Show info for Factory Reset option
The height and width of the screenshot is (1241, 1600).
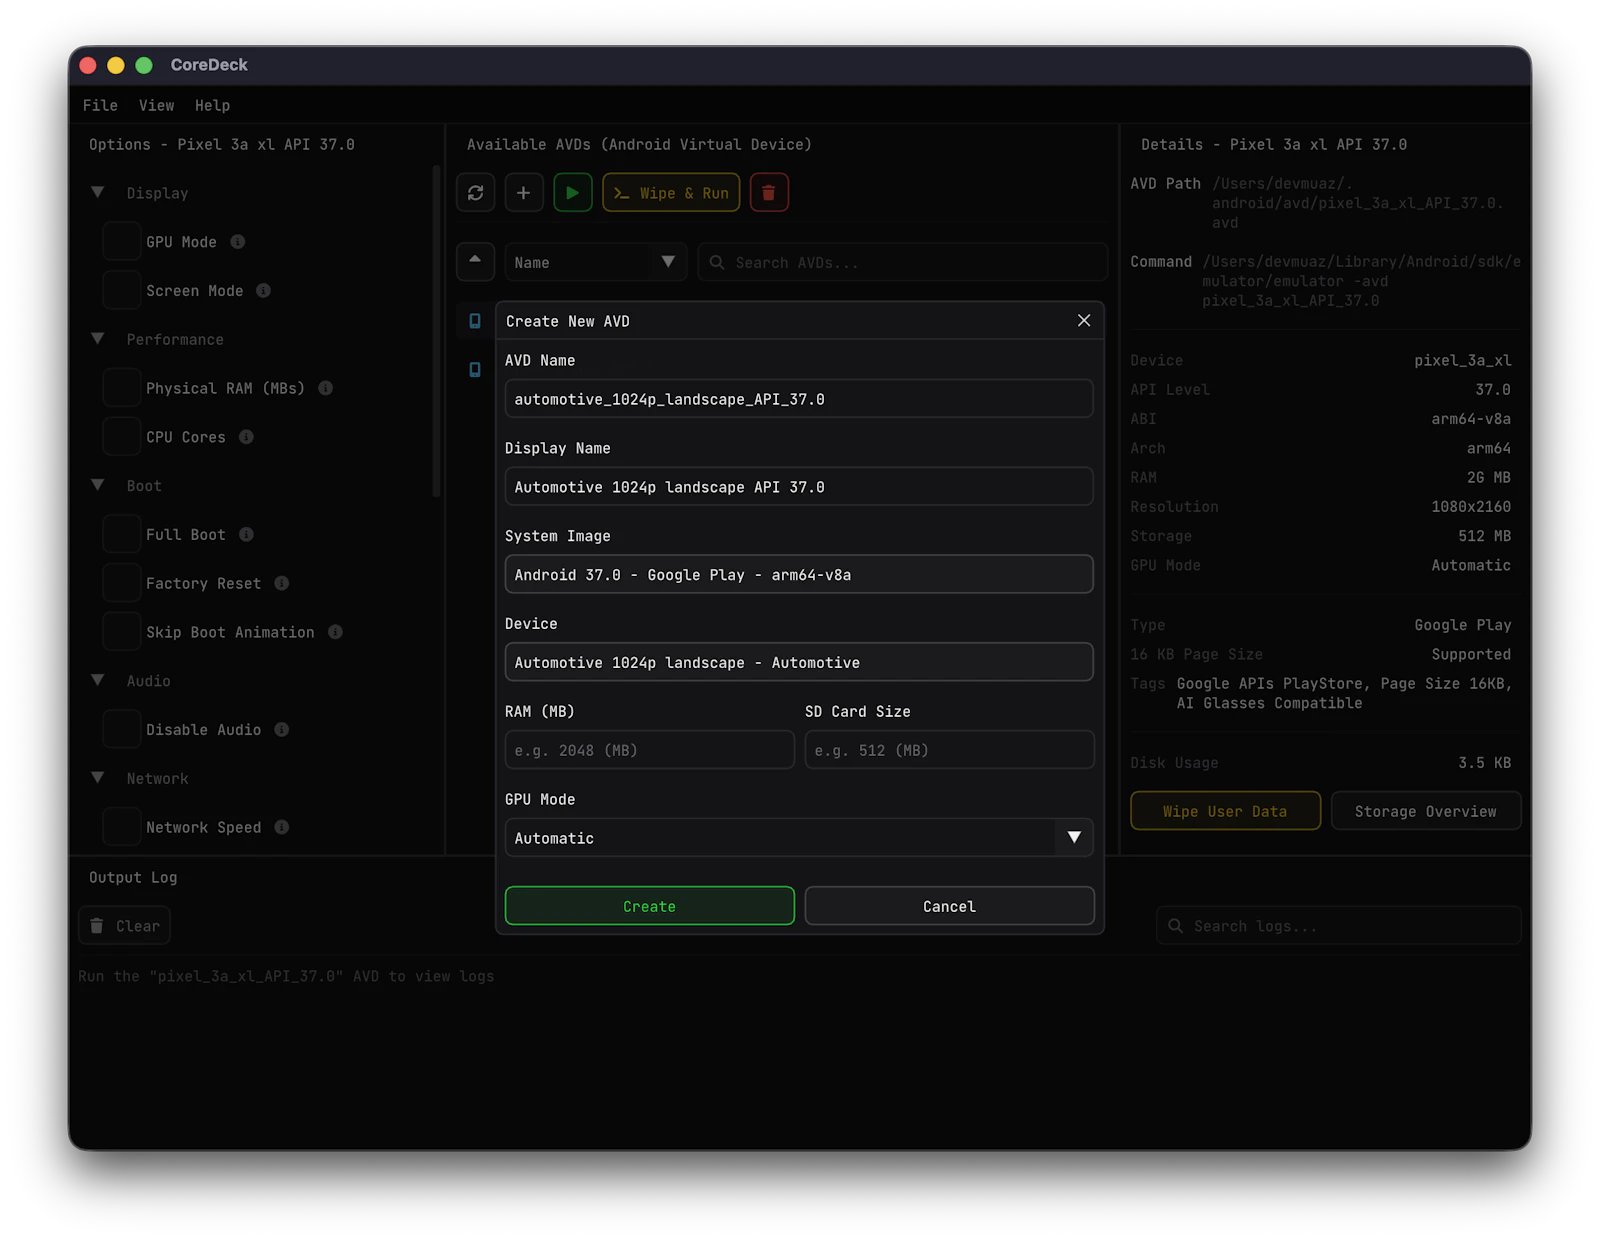[282, 583]
